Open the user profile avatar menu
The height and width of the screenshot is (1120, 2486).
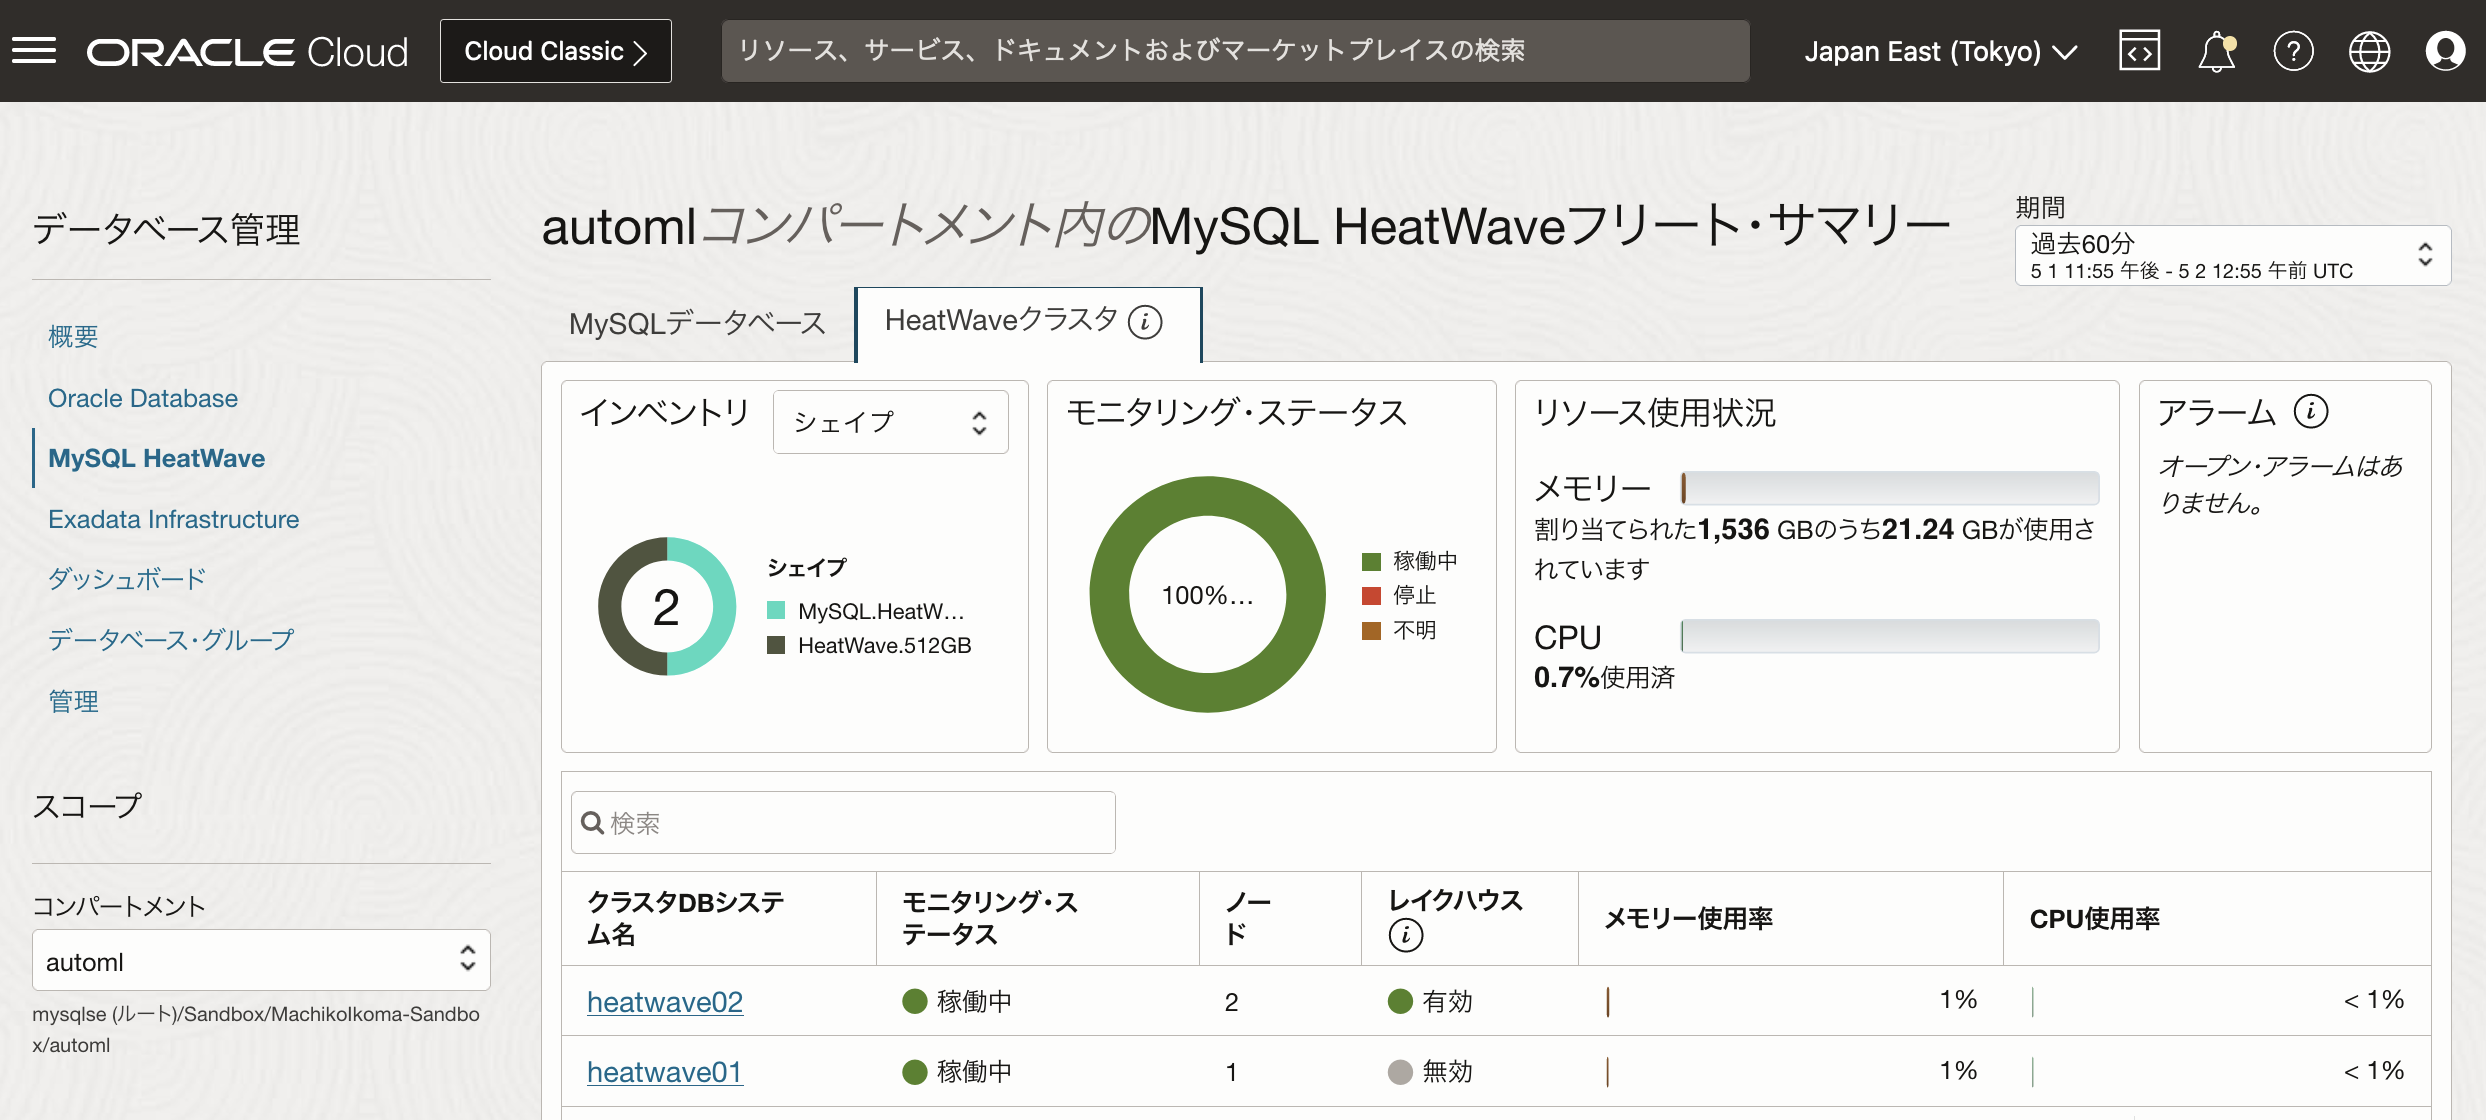[x=2445, y=51]
